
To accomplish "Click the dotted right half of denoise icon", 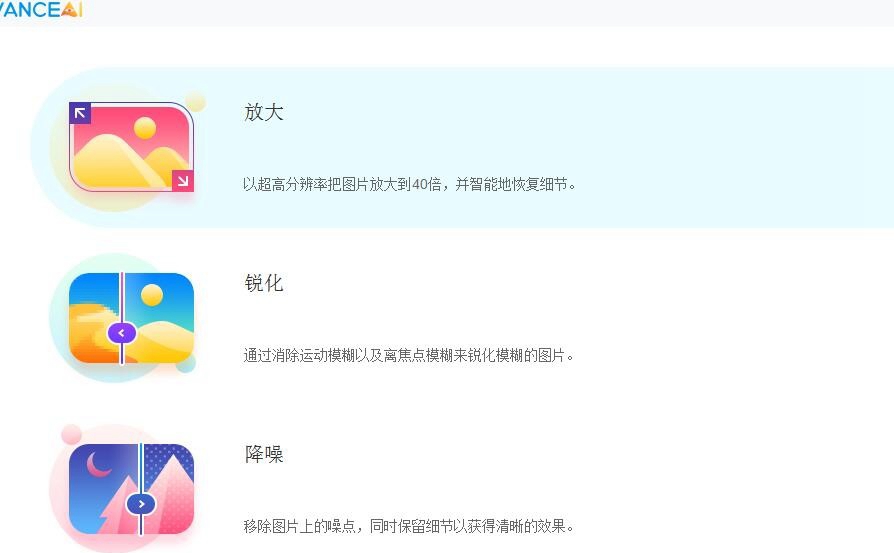I will (168, 489).
